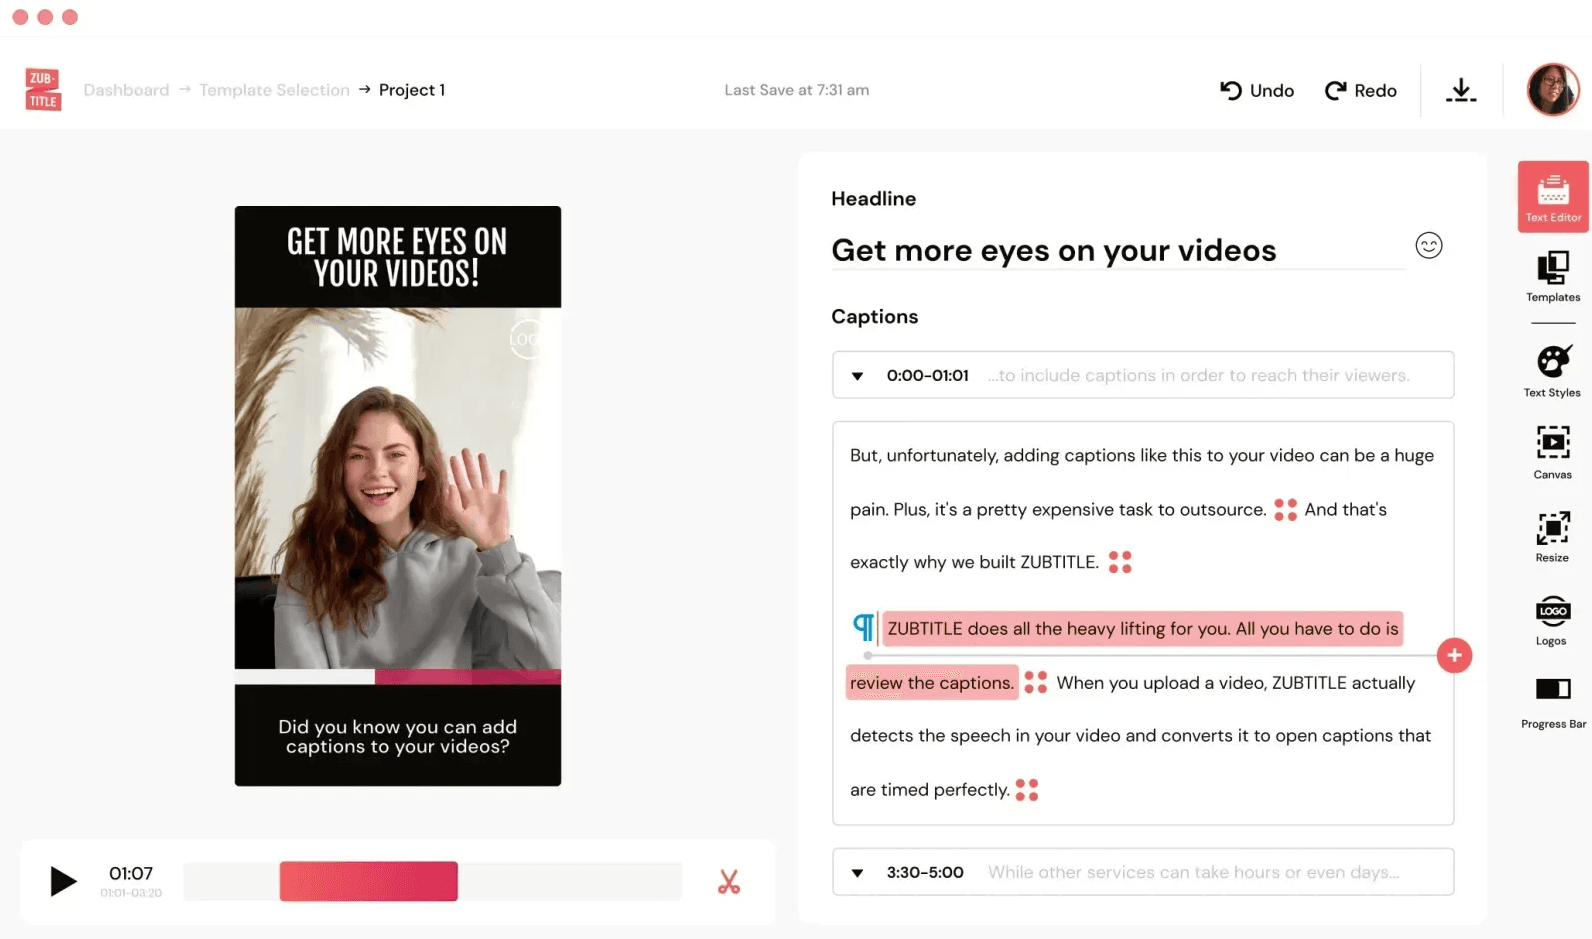Click the red timeline segment

368,881
